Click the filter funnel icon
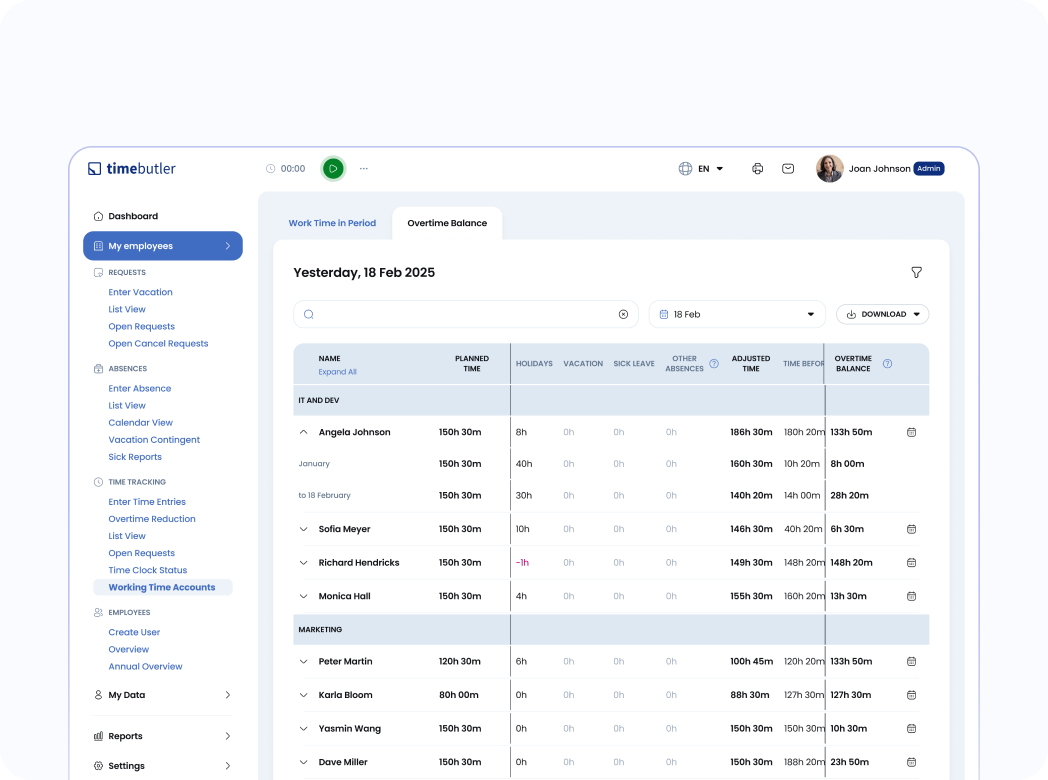 916,273
